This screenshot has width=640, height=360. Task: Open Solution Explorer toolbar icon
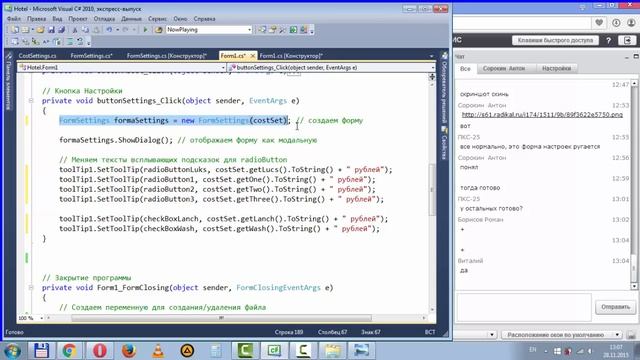tap(262, 30)
